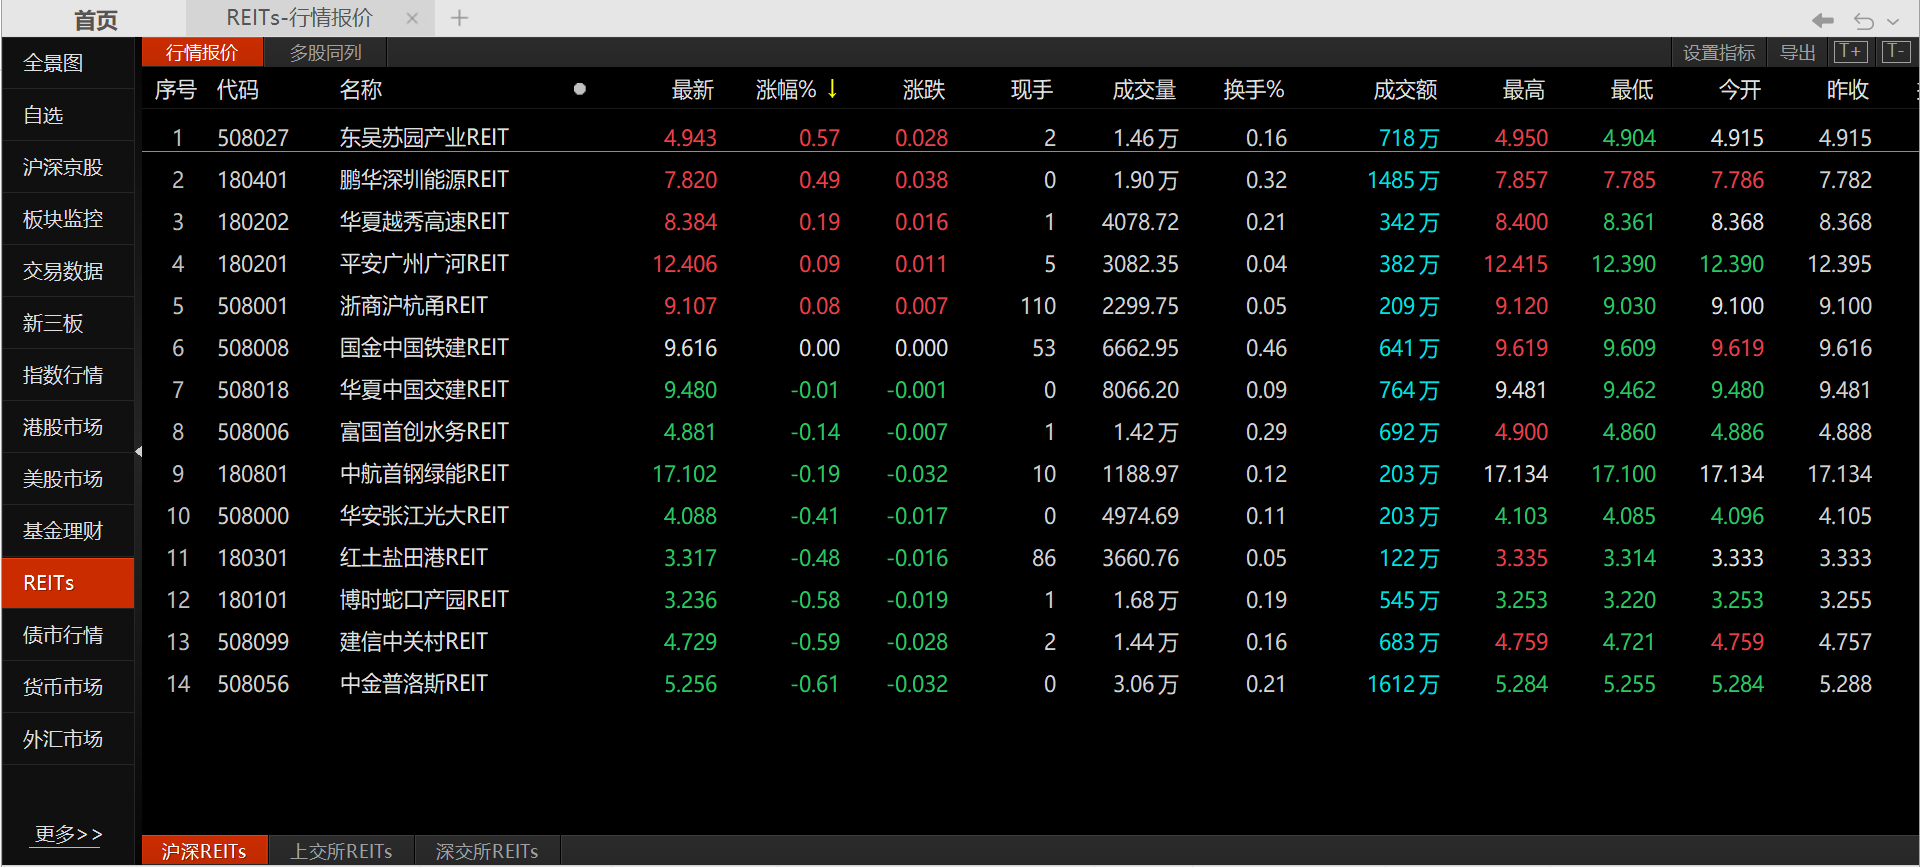Click the 导出 button
Viewport: 1920px width, 867px height.
[1797, 53]
